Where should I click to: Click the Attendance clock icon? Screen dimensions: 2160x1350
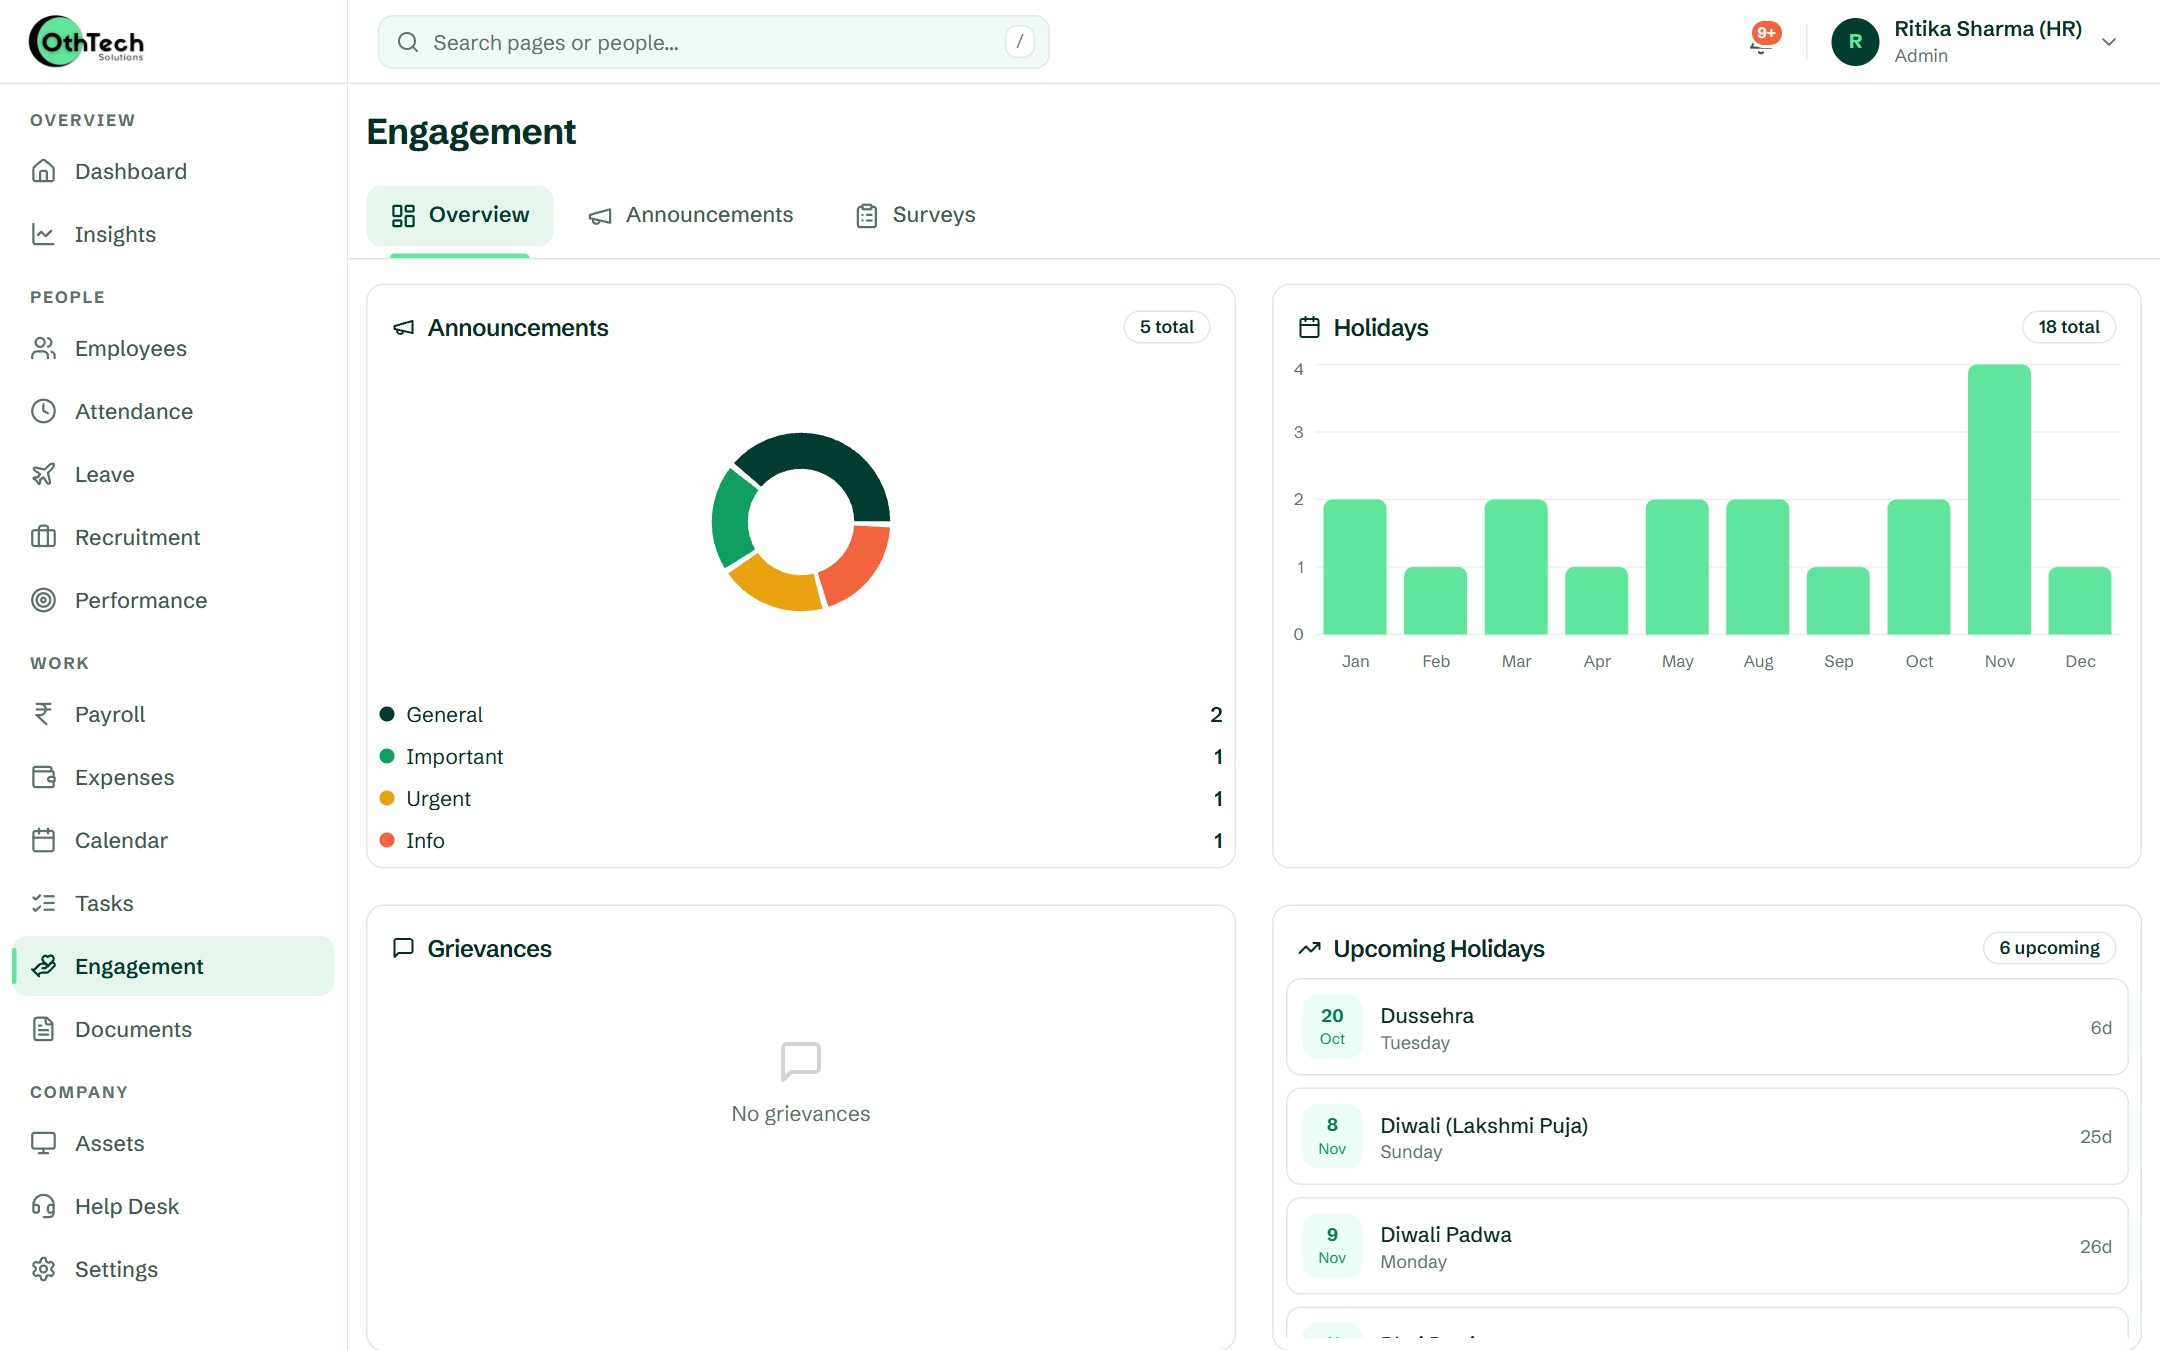point(43,411)
